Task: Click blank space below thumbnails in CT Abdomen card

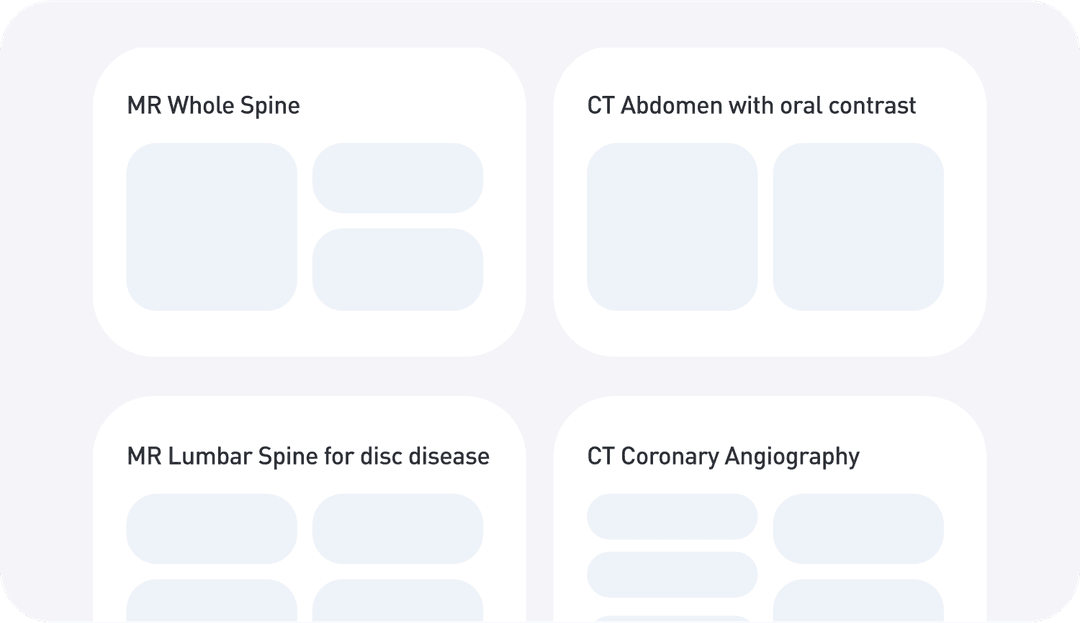Action: pyautogui.click(x=769, y=333)
